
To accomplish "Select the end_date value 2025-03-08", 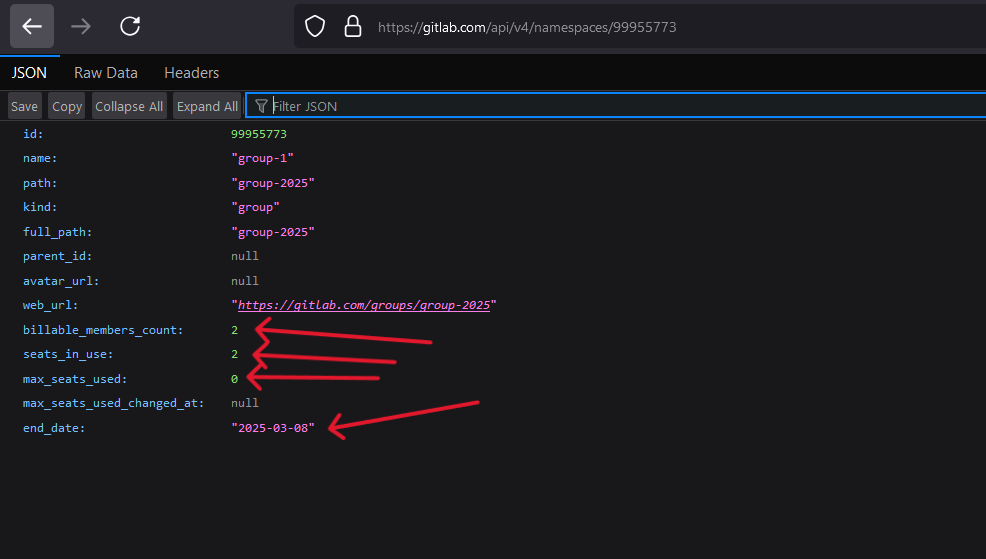I will click(272, 428).
